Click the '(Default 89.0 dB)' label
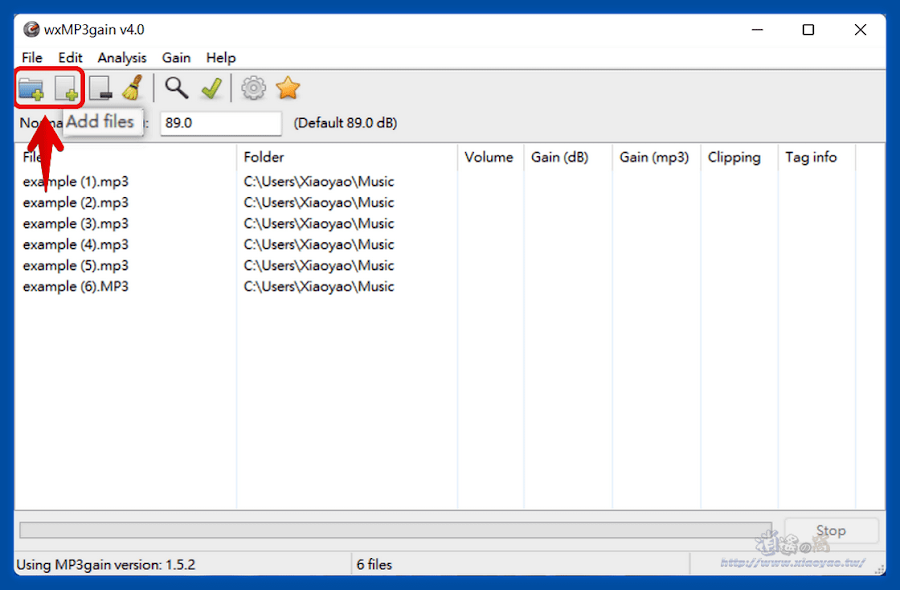 coord(346,123)
